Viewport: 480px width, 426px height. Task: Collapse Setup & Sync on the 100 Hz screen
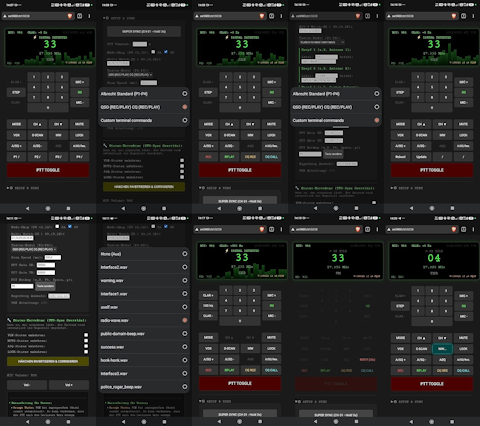coord(215,401)
